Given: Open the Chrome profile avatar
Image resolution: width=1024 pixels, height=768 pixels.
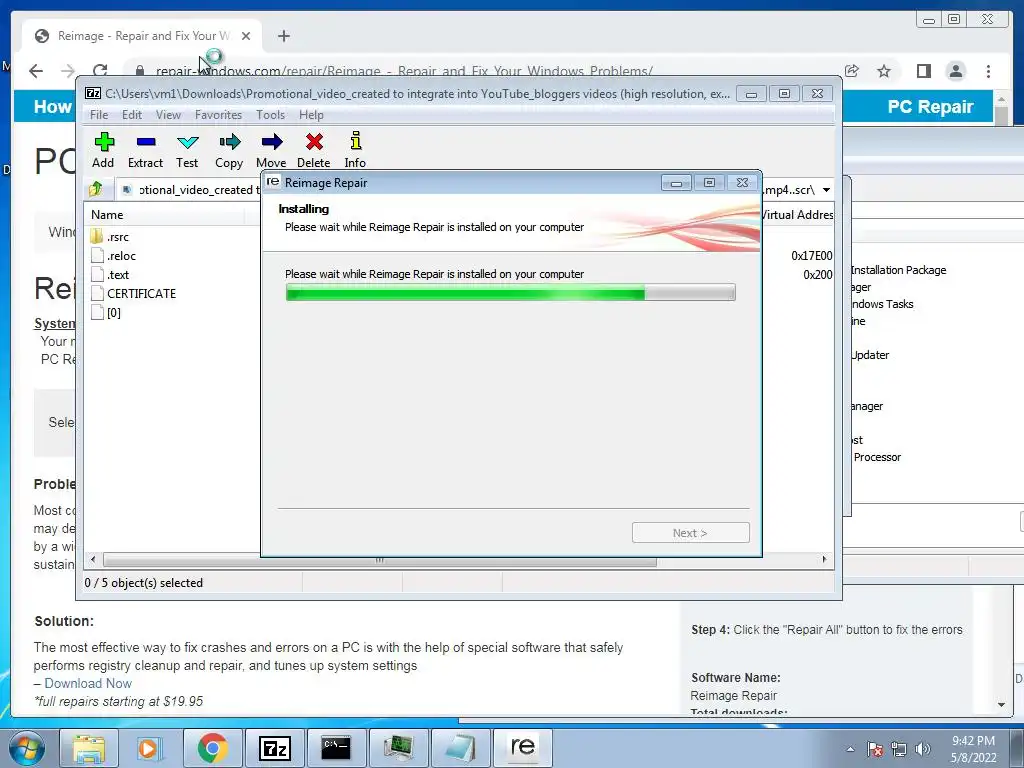Looking at the screenshot, I should (x=956, y=71).
